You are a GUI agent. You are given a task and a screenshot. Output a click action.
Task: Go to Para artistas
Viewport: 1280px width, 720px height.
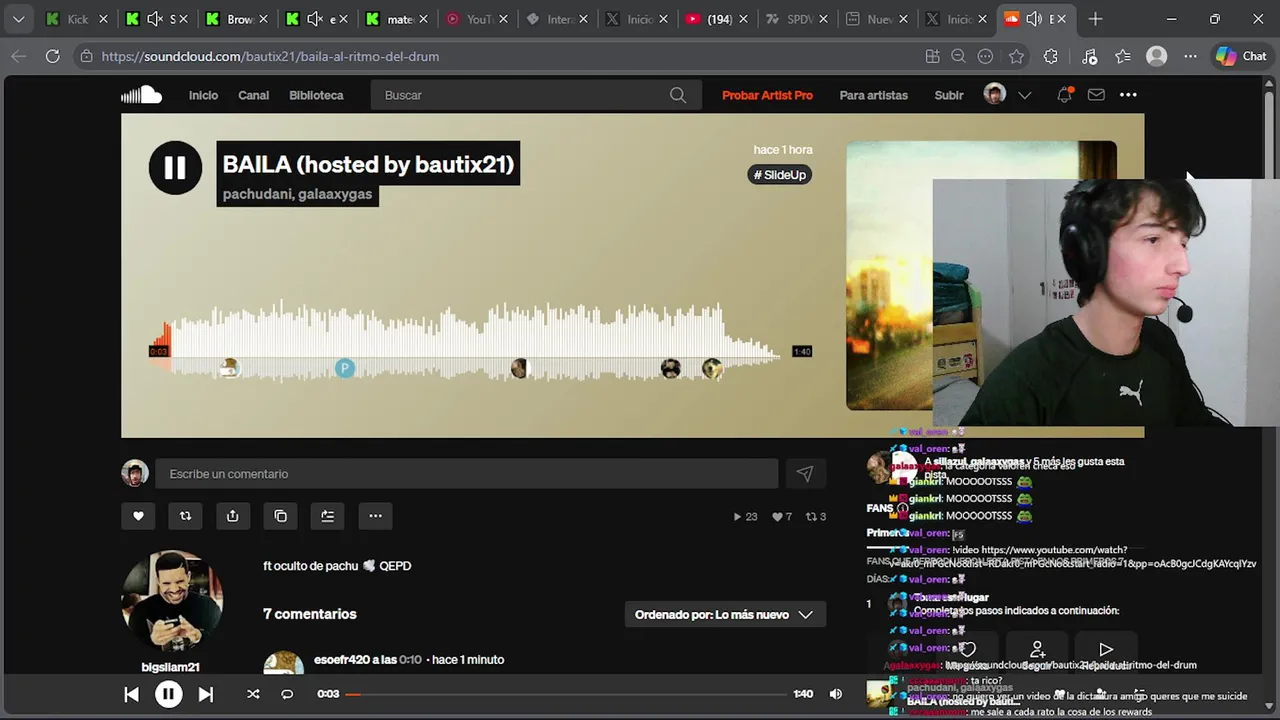(x=874, y=95)
